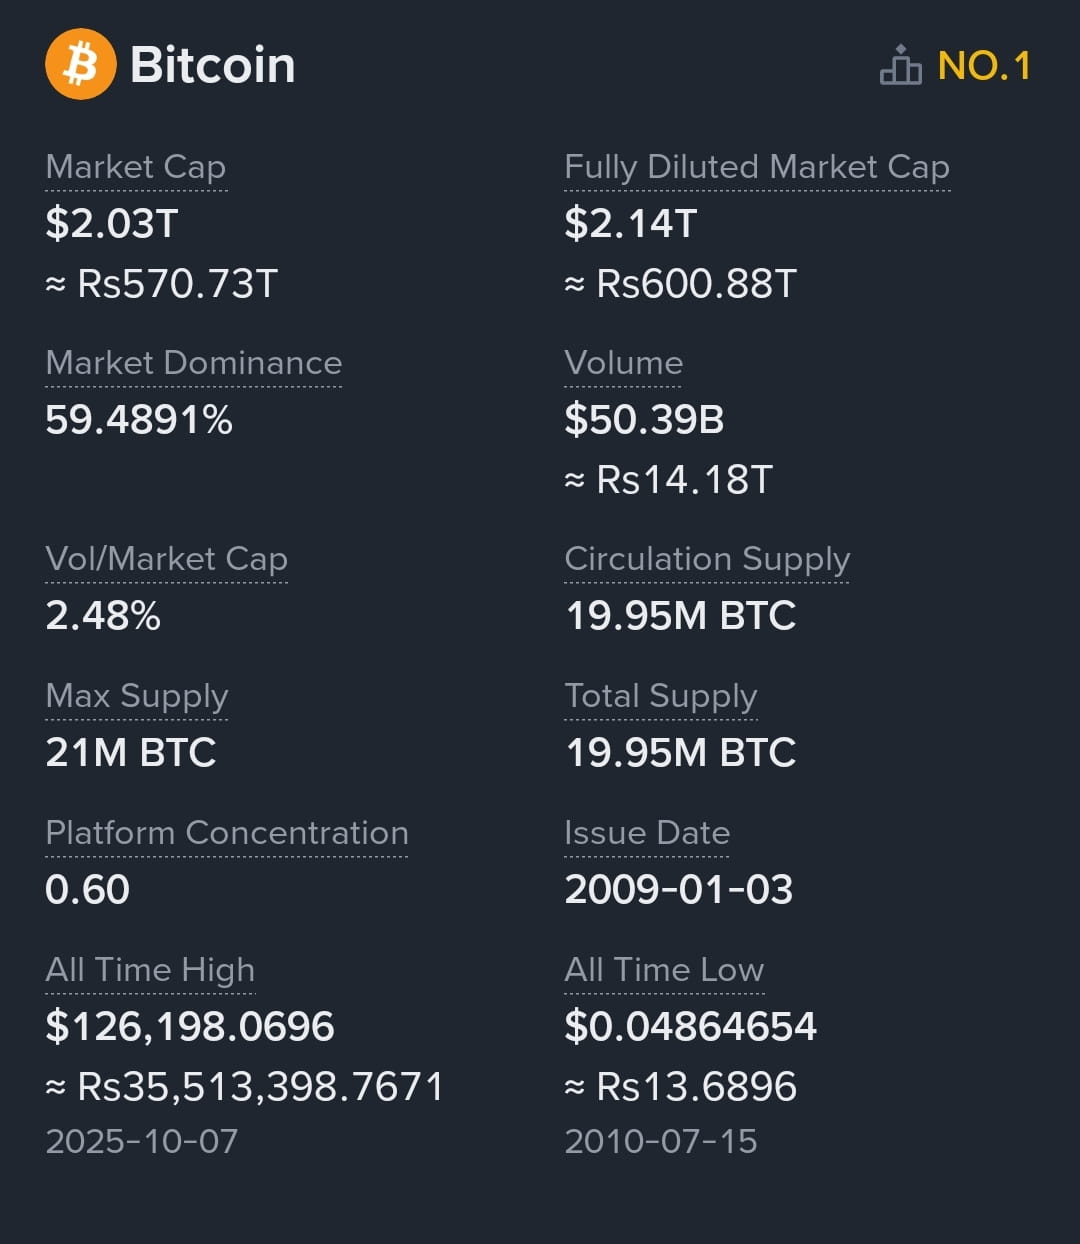Tap the Circulation Supply label
The height and width of the screenshot is (1244, 1080).
pyautogui.click(x=707, y=558)
